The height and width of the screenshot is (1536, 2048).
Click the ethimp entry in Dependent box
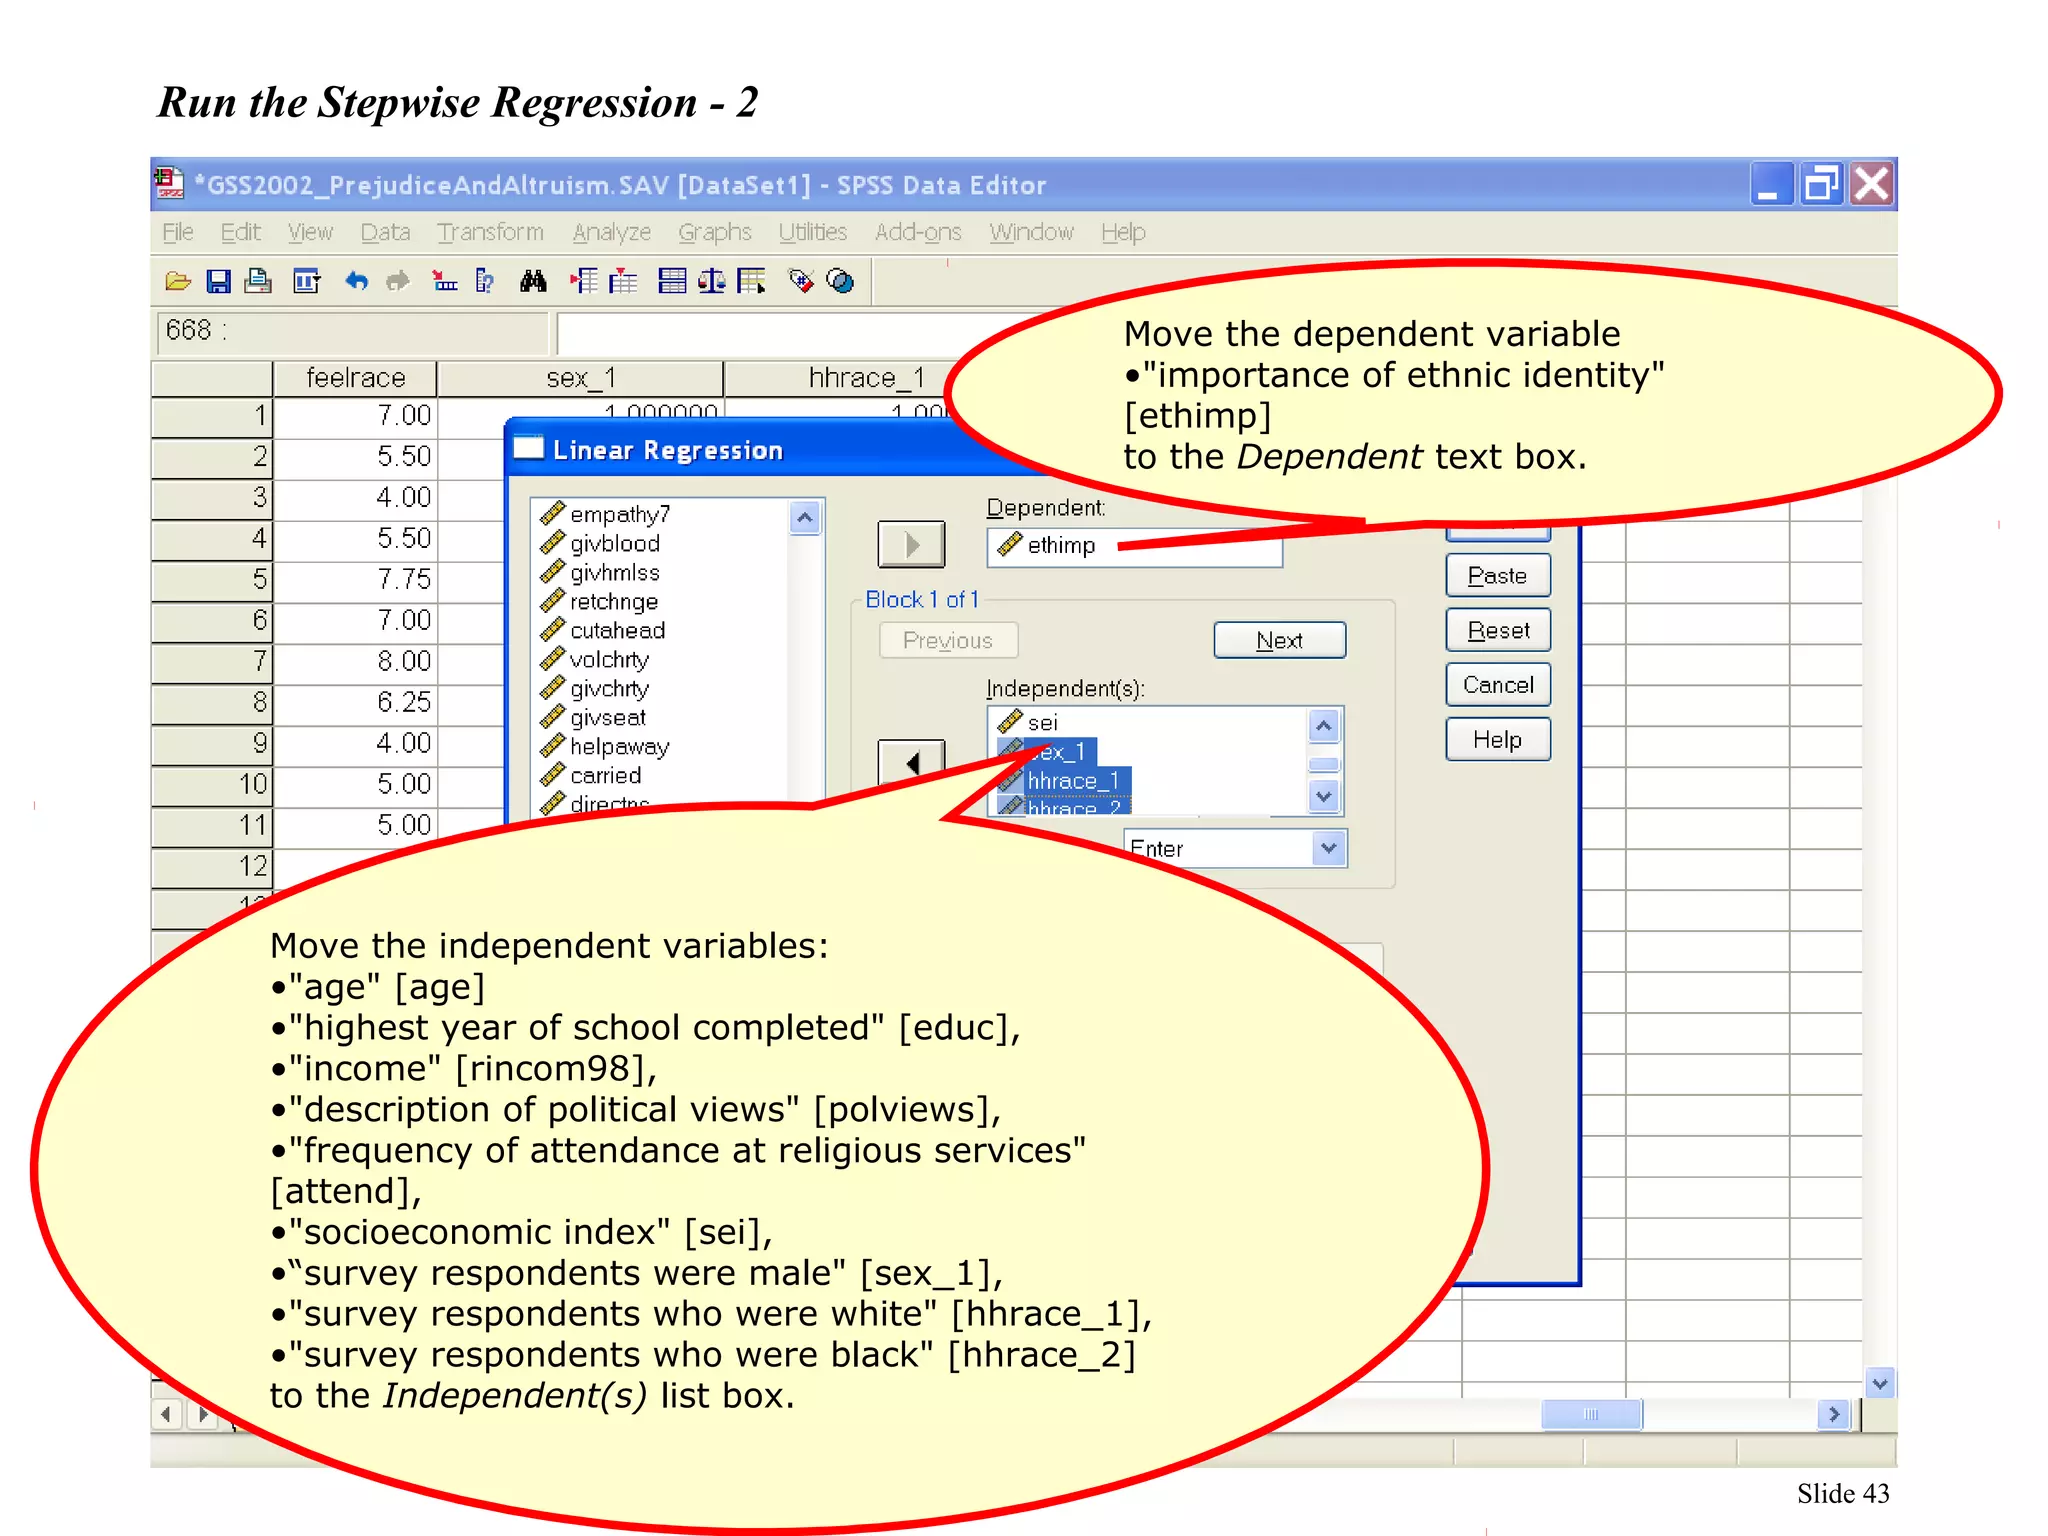pos(1047,545)
